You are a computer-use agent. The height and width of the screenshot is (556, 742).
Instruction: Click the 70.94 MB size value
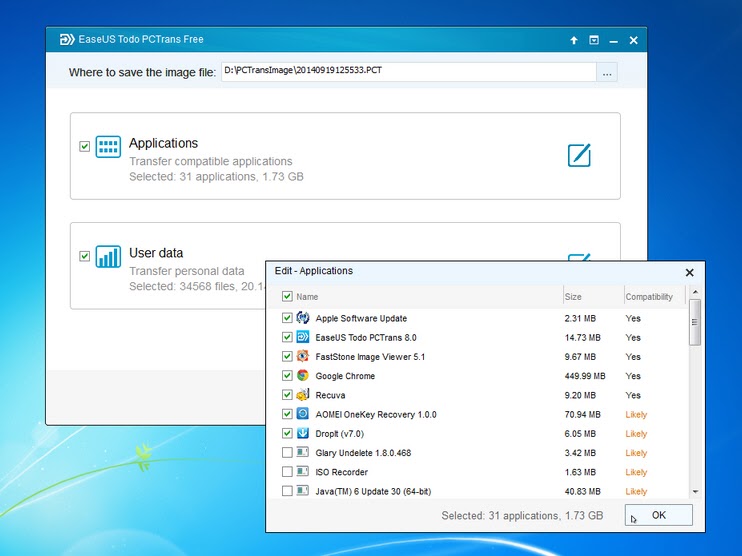click(x=583, y=415)
